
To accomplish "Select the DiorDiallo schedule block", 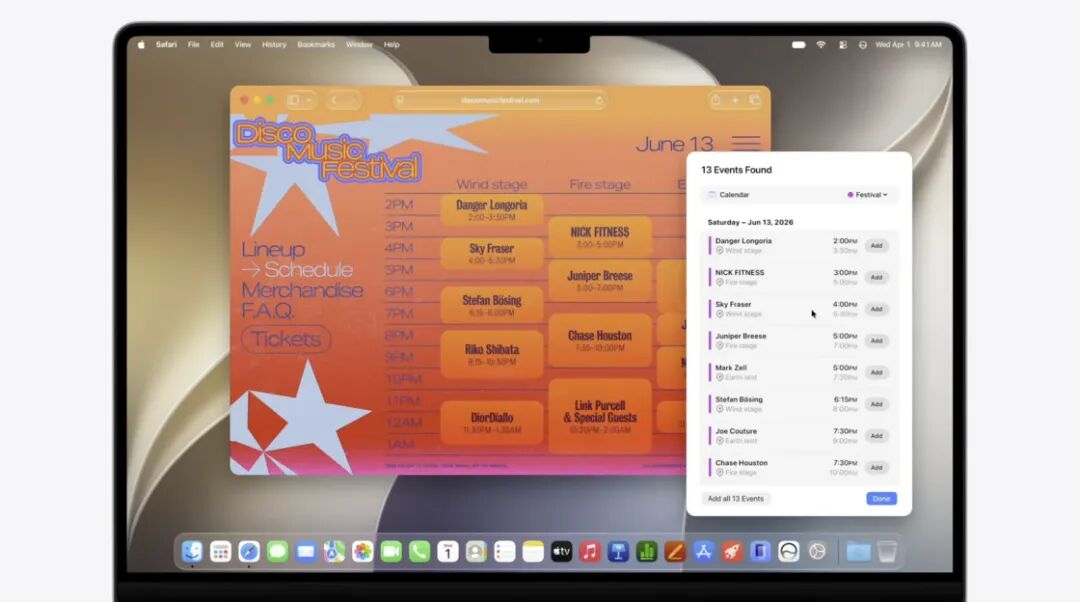I will pyautogui.click(x=492, y=422).
